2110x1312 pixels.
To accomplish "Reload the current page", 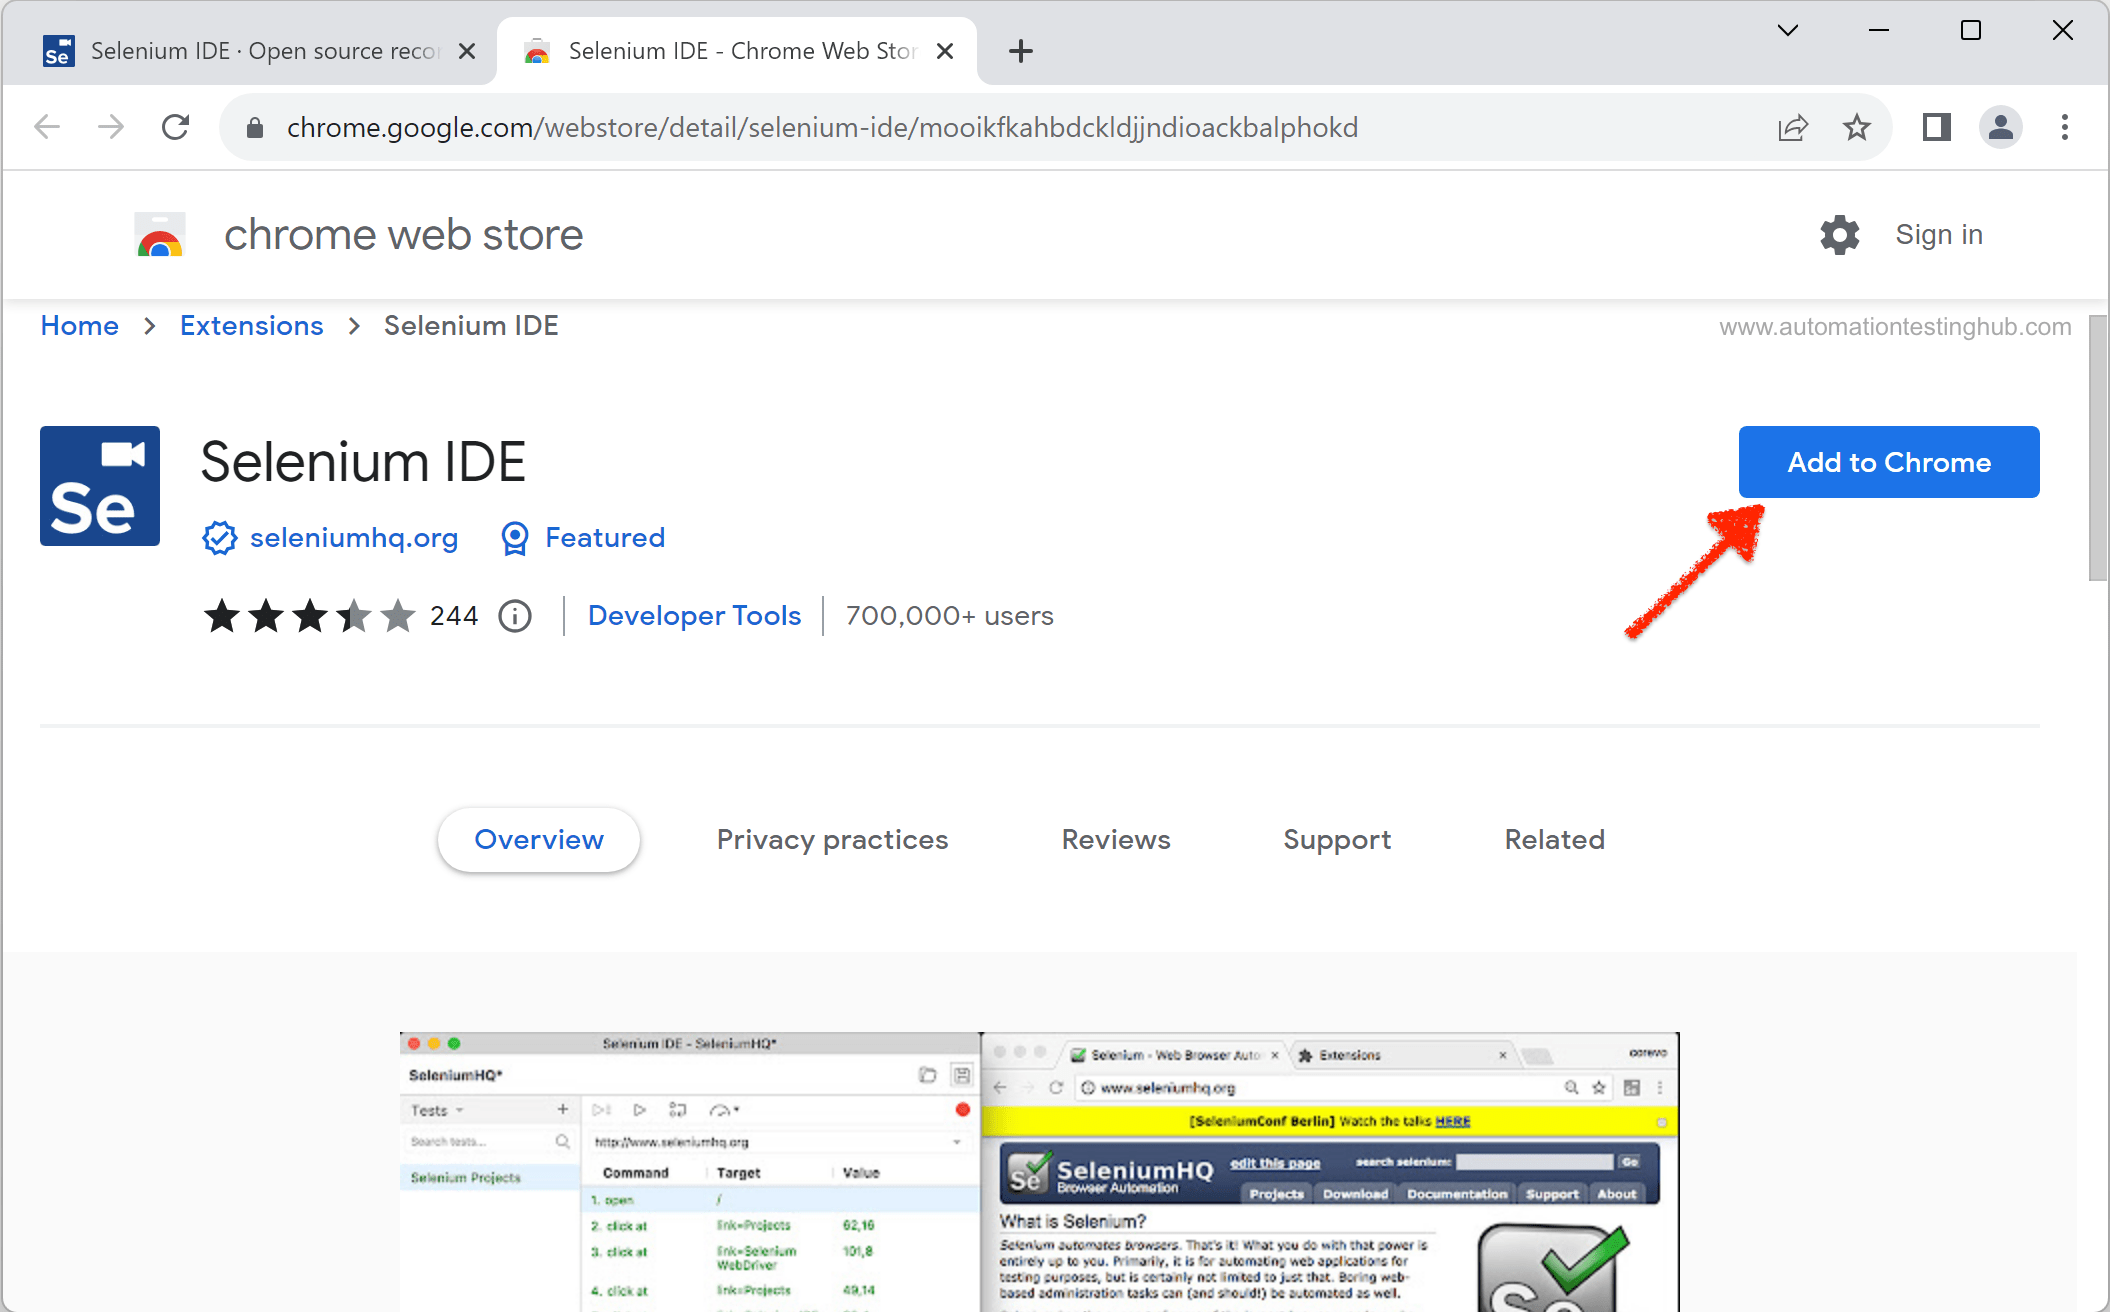I will click(176, 127).
